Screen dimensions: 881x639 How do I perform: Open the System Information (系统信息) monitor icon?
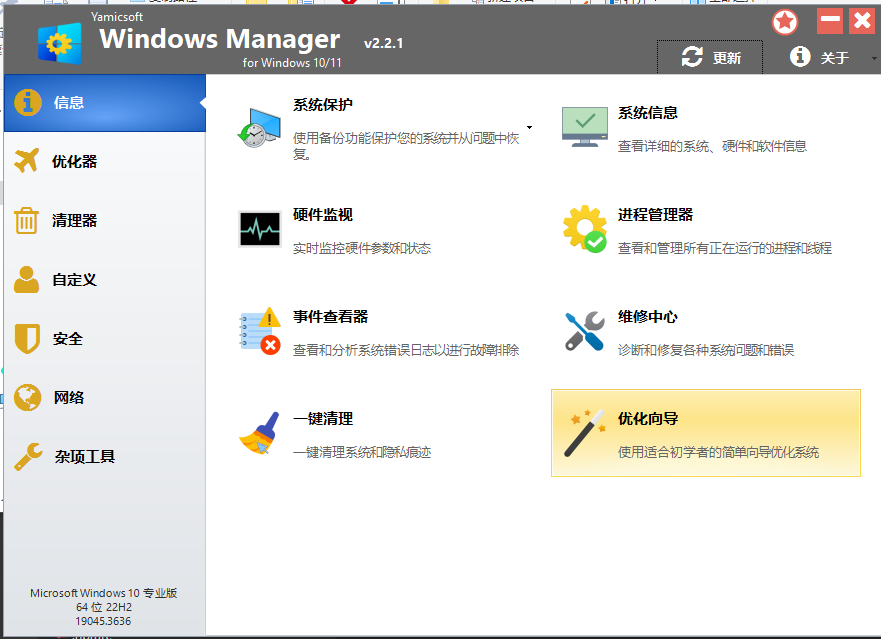584,127
